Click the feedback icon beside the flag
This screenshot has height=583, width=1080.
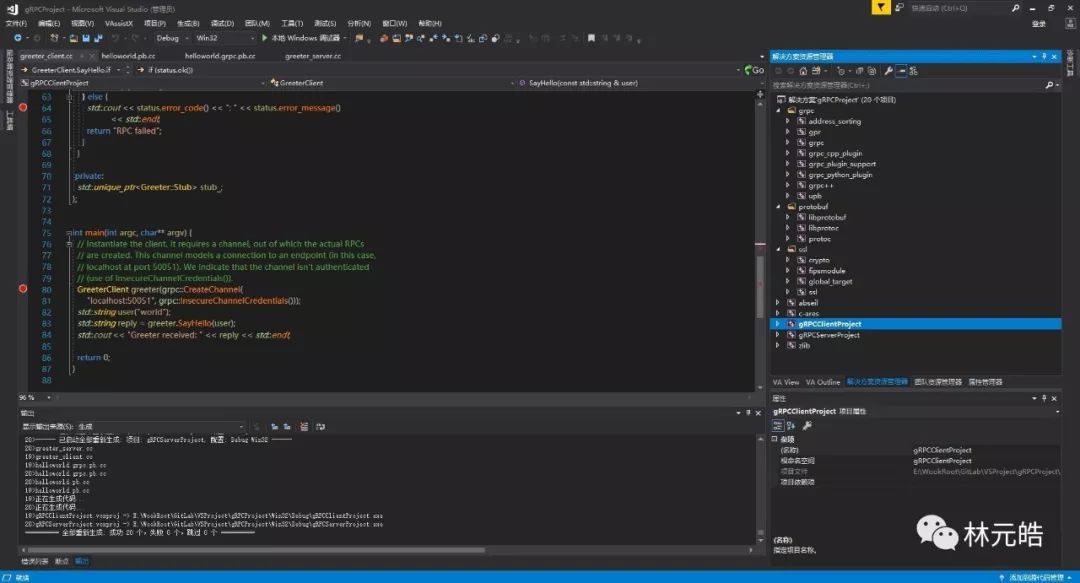point(898,8)
